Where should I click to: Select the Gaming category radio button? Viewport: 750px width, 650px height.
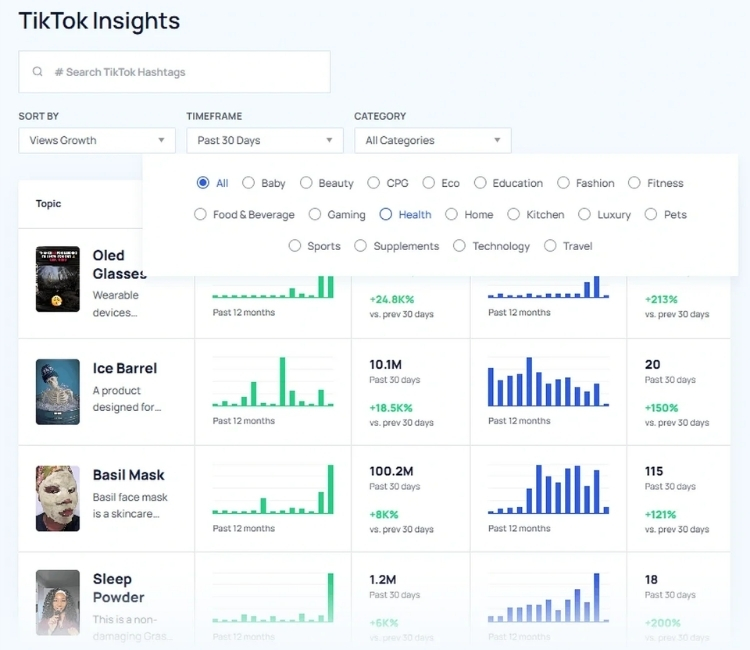tap(315, 214)
